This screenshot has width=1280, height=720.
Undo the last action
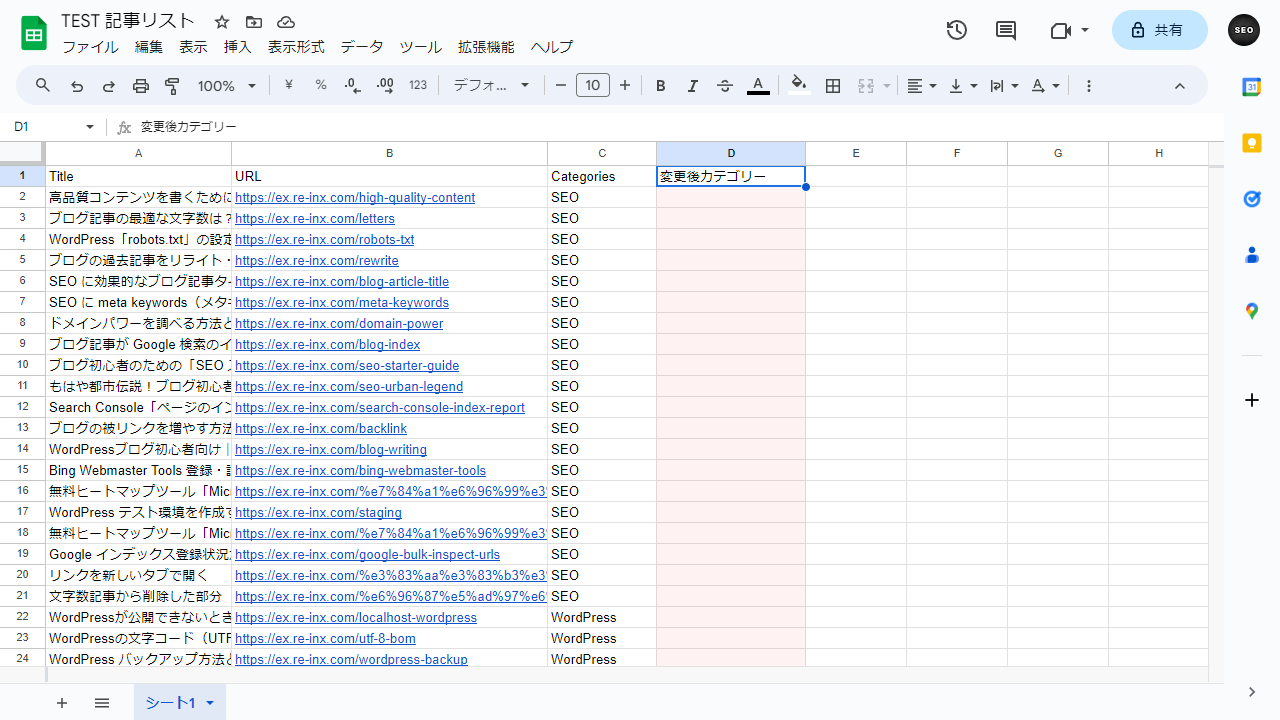click(x=77, y=86)
